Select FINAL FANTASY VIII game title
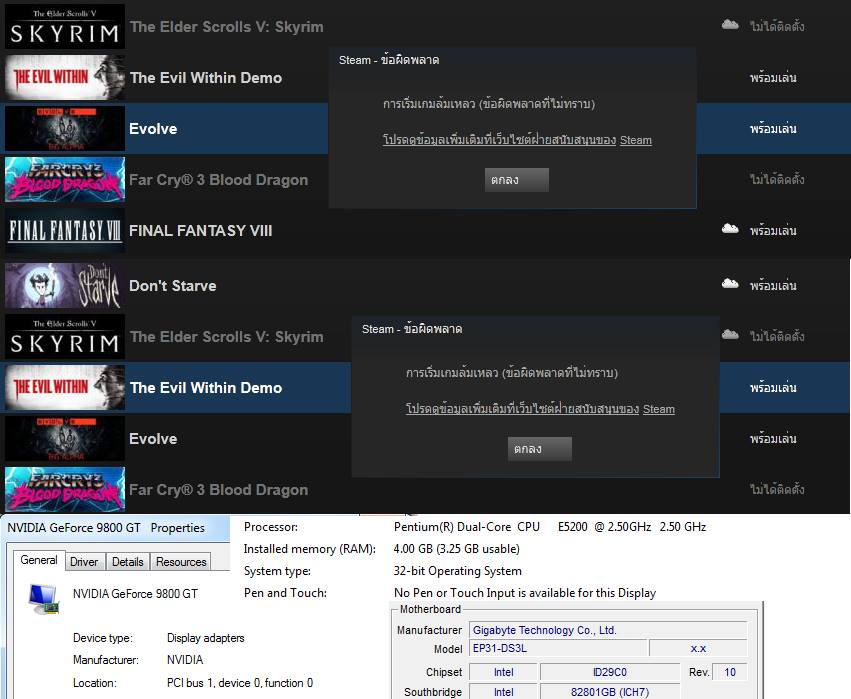The image size is (851, 699). 201,231
